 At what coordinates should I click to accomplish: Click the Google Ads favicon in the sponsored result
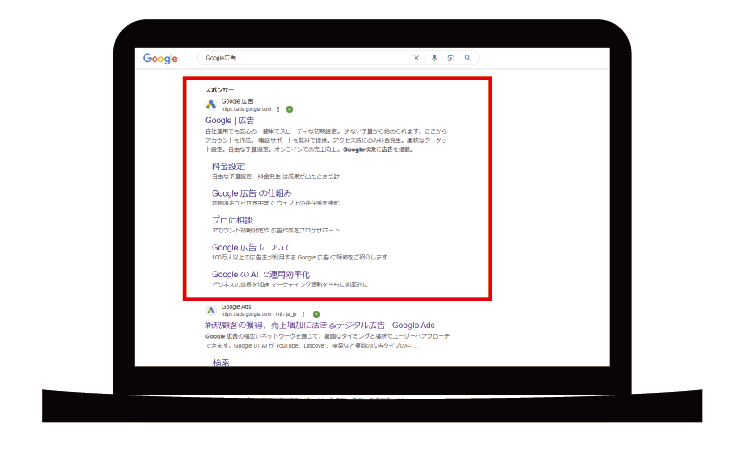point(211,104)
